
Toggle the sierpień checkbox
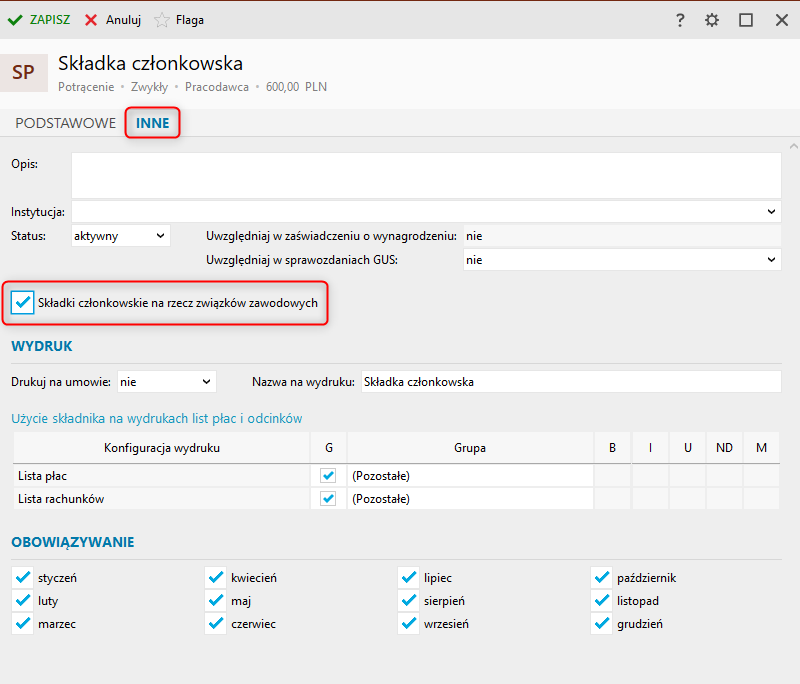tap(409, 600)
